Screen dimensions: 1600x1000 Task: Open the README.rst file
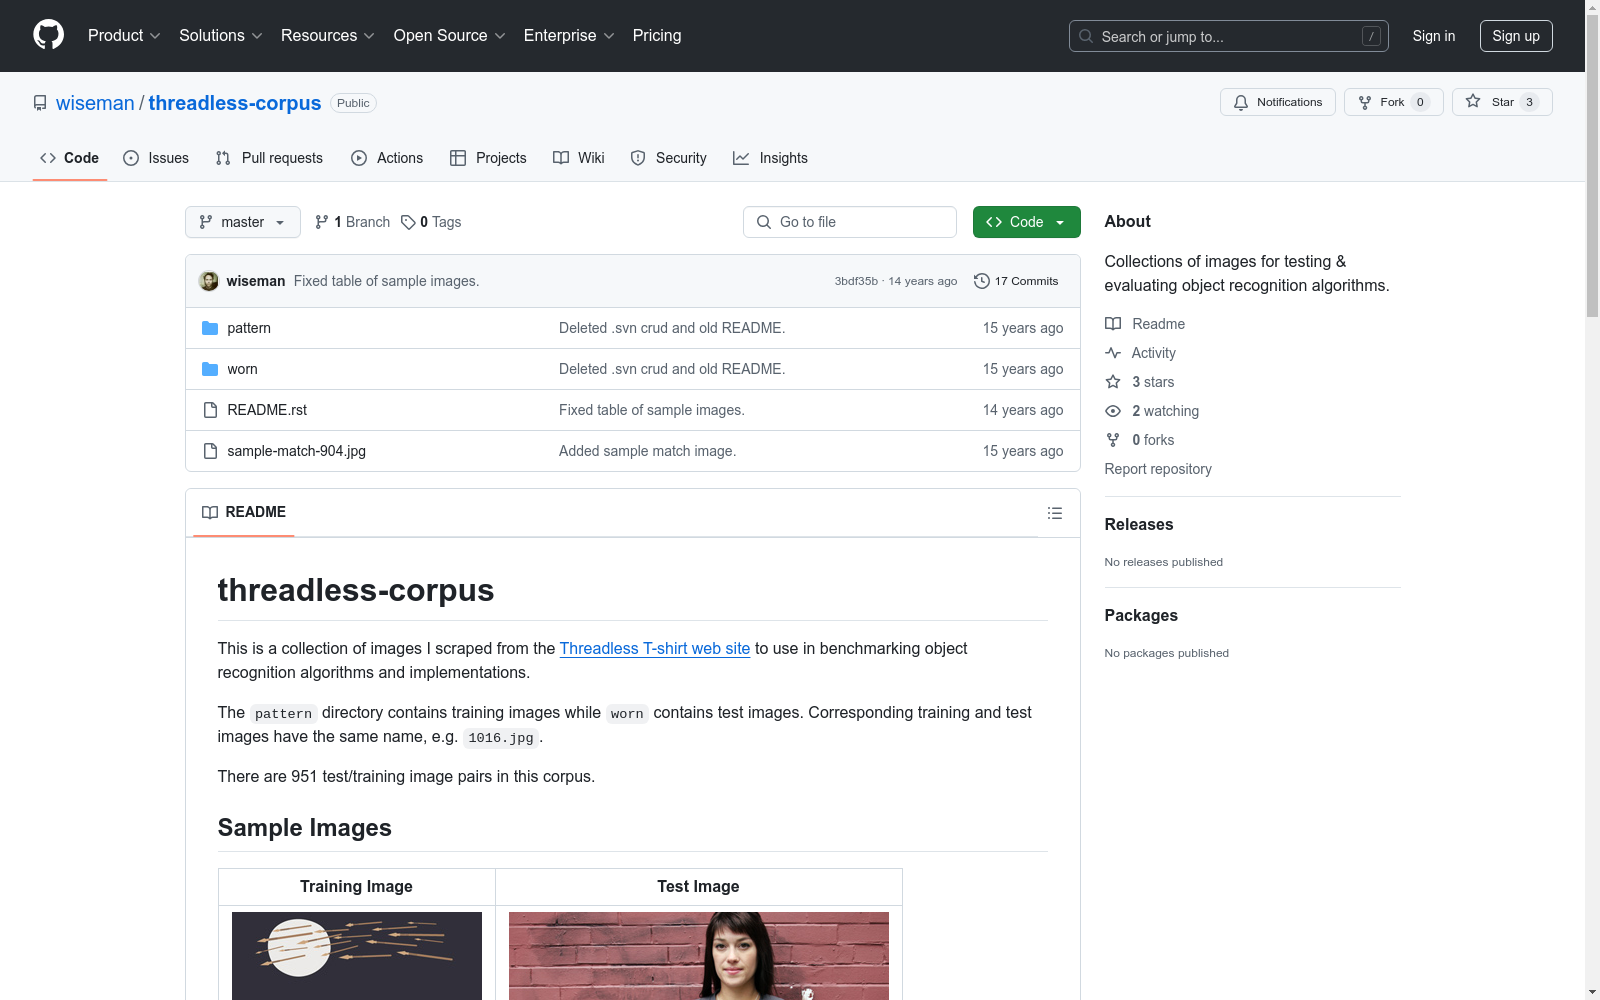point(267,410)
